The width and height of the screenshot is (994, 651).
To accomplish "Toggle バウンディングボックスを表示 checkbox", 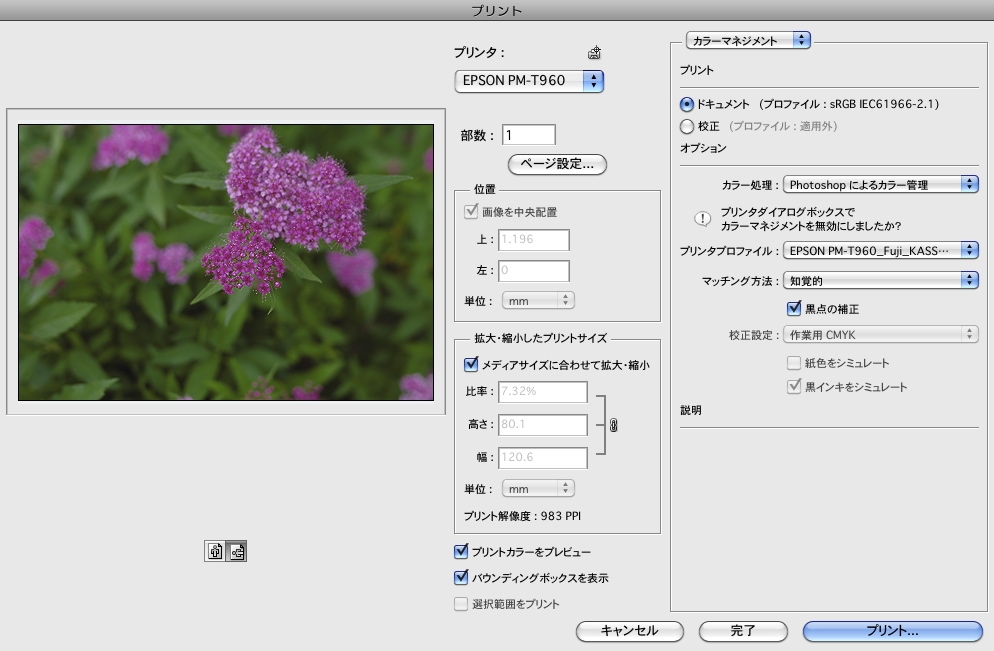I will [x=461, y=577].
